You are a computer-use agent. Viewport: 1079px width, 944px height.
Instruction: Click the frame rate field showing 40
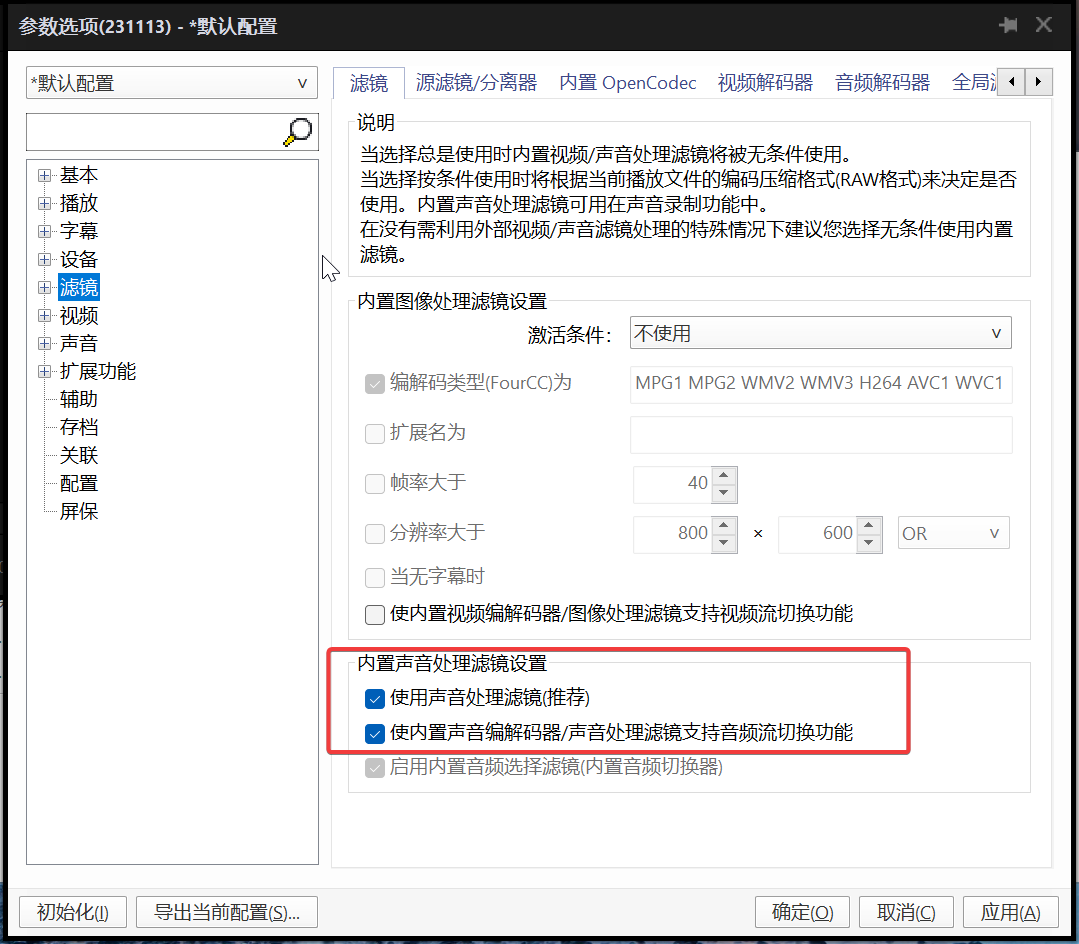672,484
